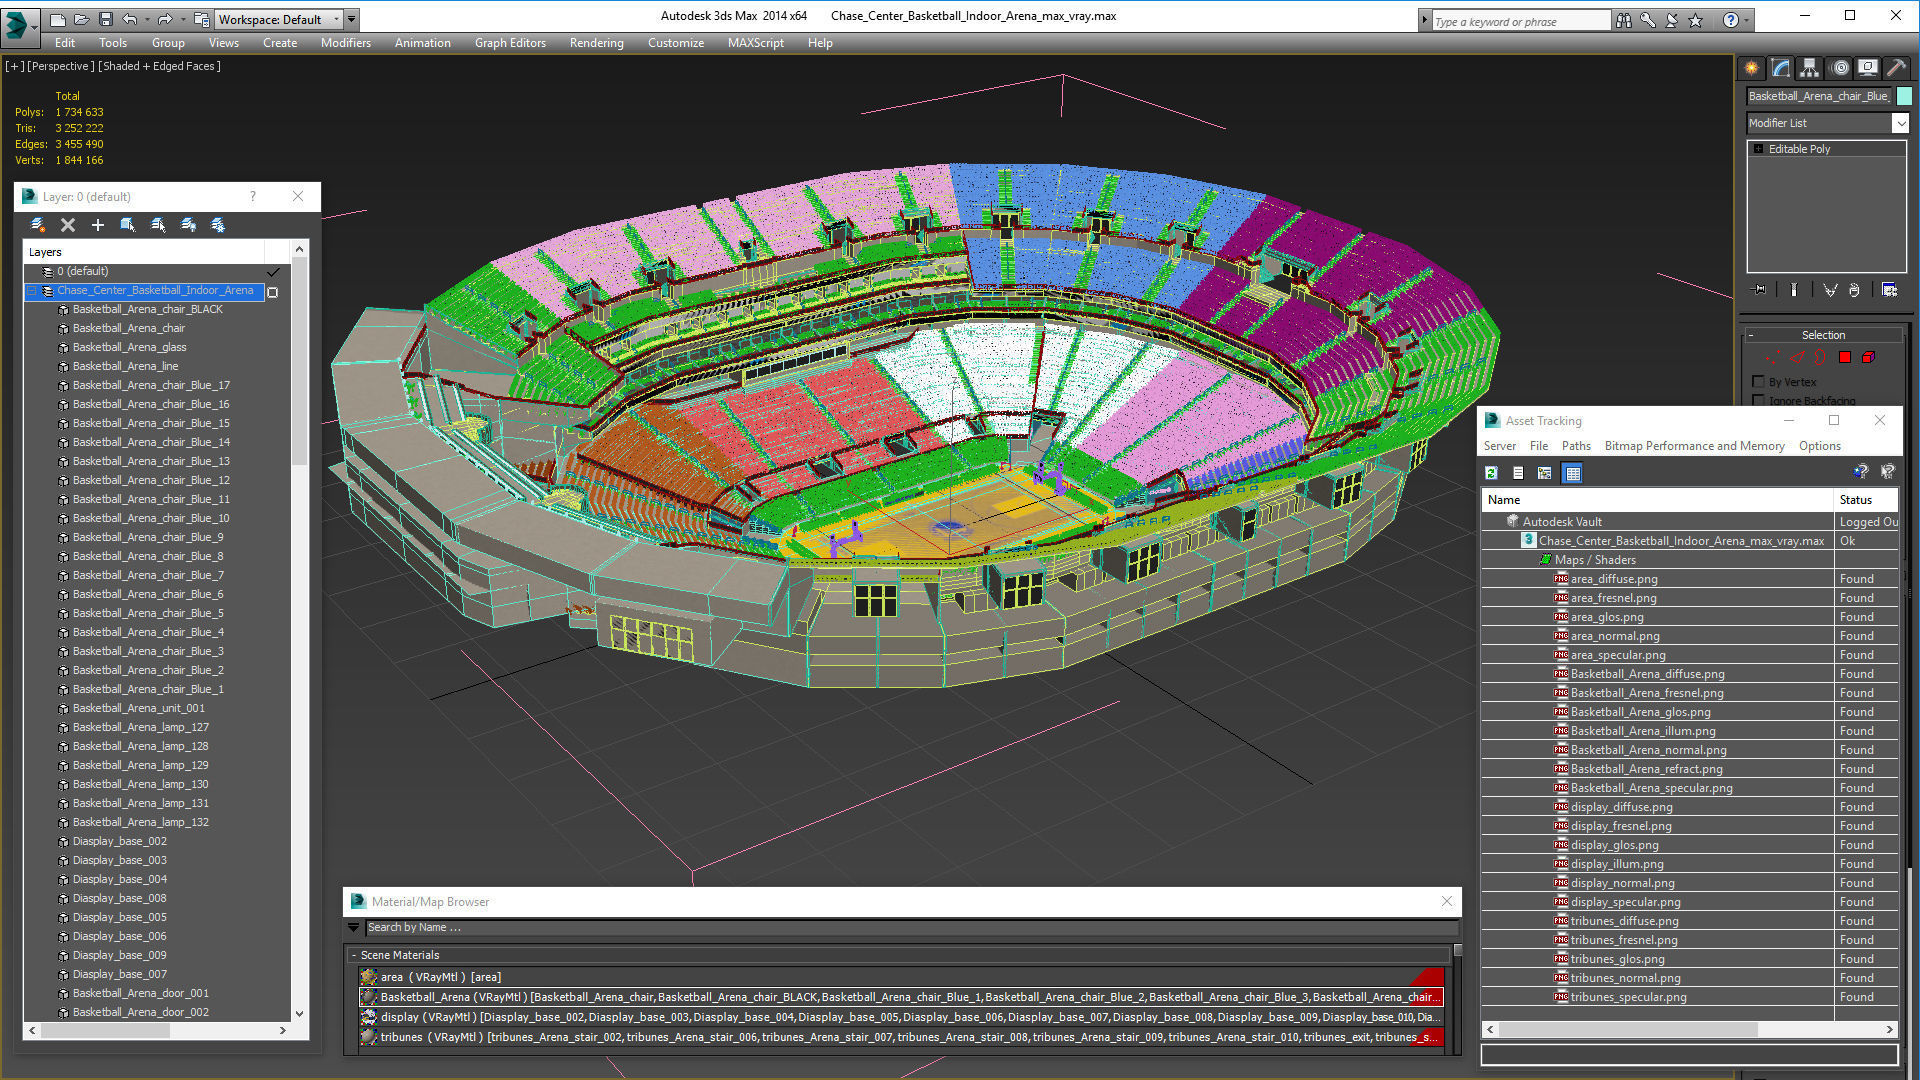Open the Edit menu
The height and width of the screenshot is (1080, 1920).
pos(65,43)
